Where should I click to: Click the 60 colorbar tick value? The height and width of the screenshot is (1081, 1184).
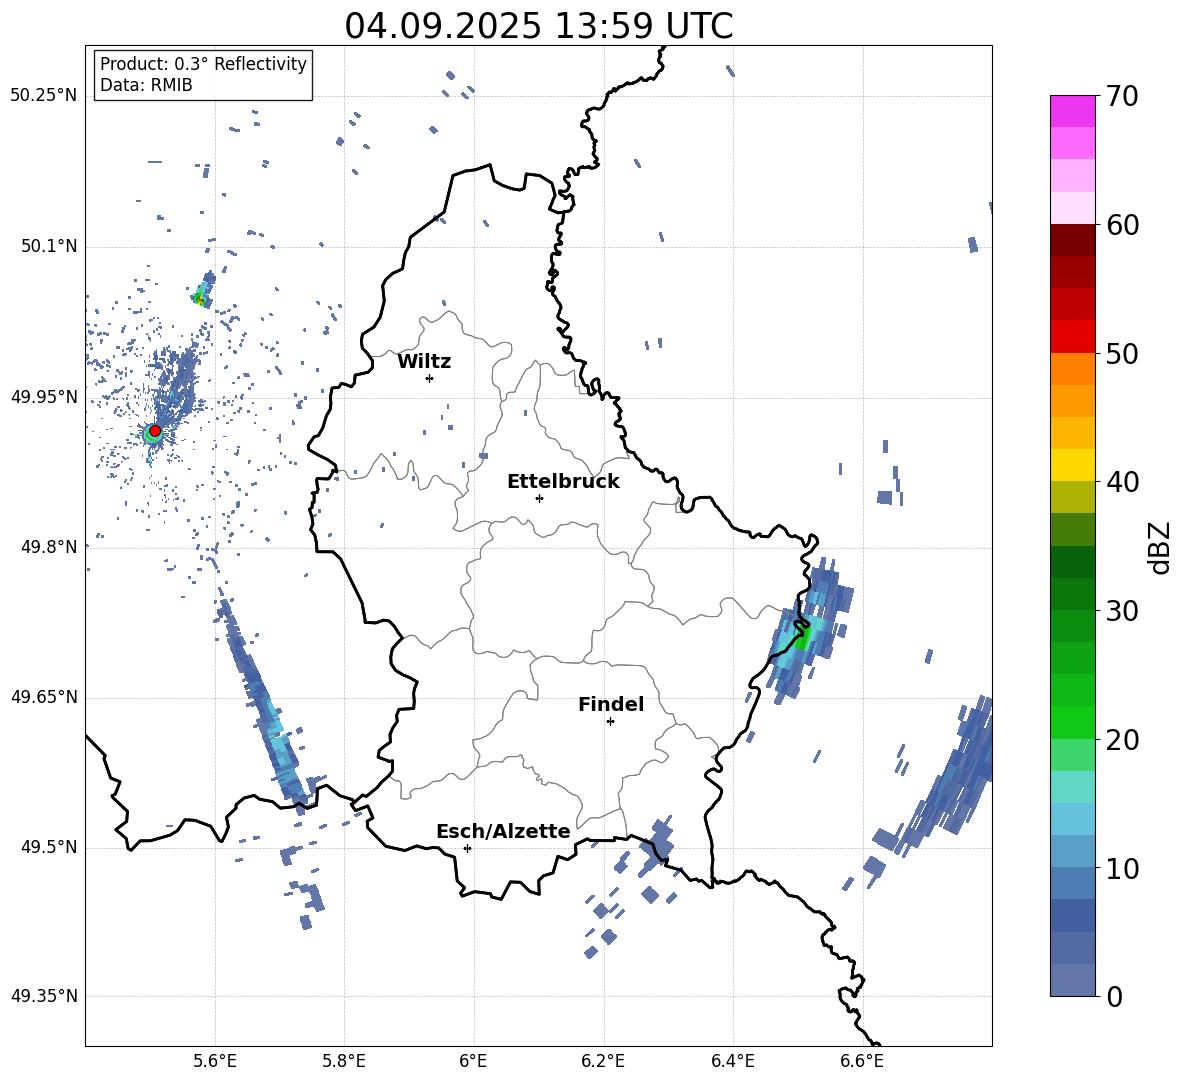pyautogui.click(x=1122, y=225)
